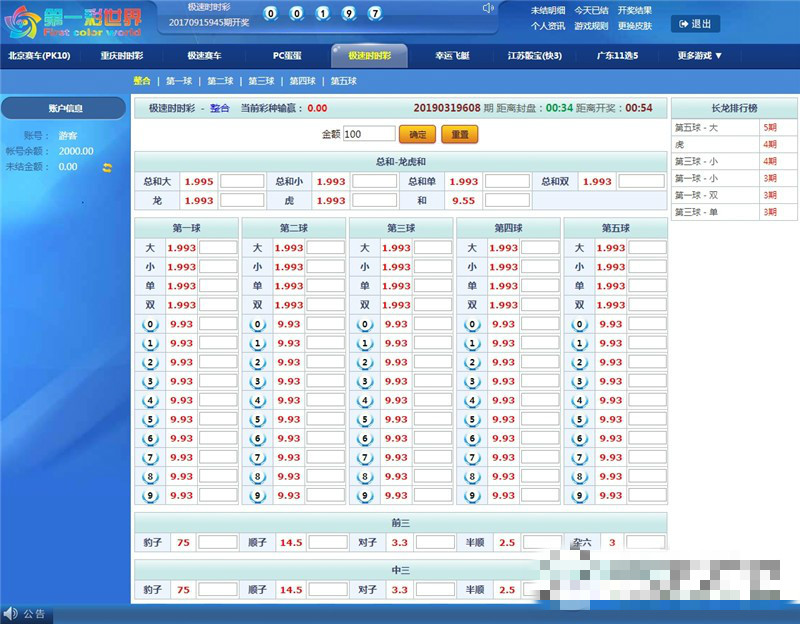Open 未结明细 link in header
Viewport: 800px width, 624px height.
(548, 10)
